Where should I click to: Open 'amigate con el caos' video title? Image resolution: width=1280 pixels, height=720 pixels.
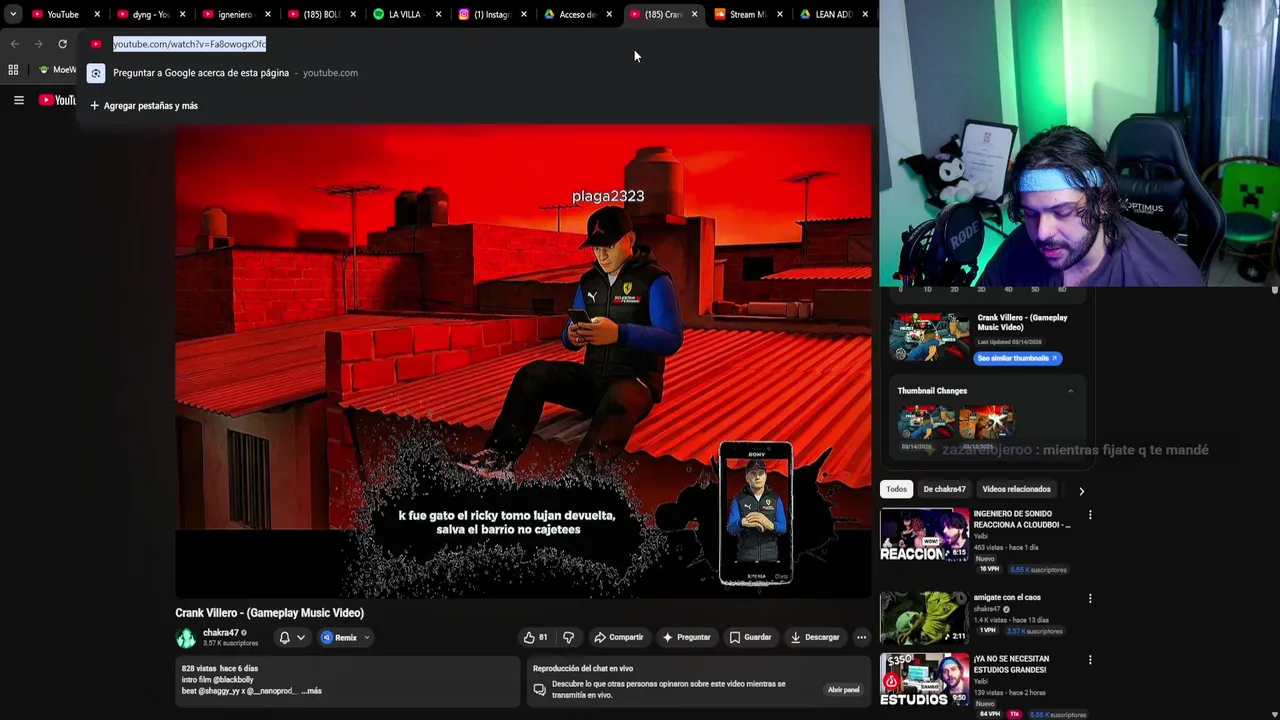coord(1007,598)
